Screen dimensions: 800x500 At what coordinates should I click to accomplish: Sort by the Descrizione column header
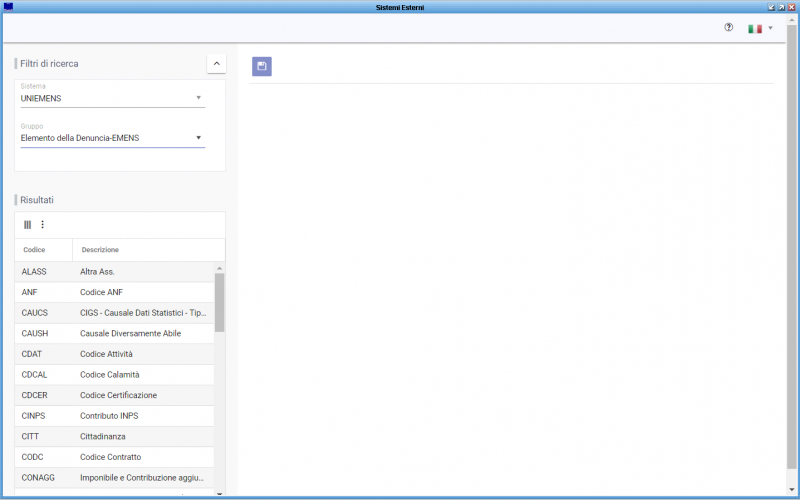tap(100, 249)
